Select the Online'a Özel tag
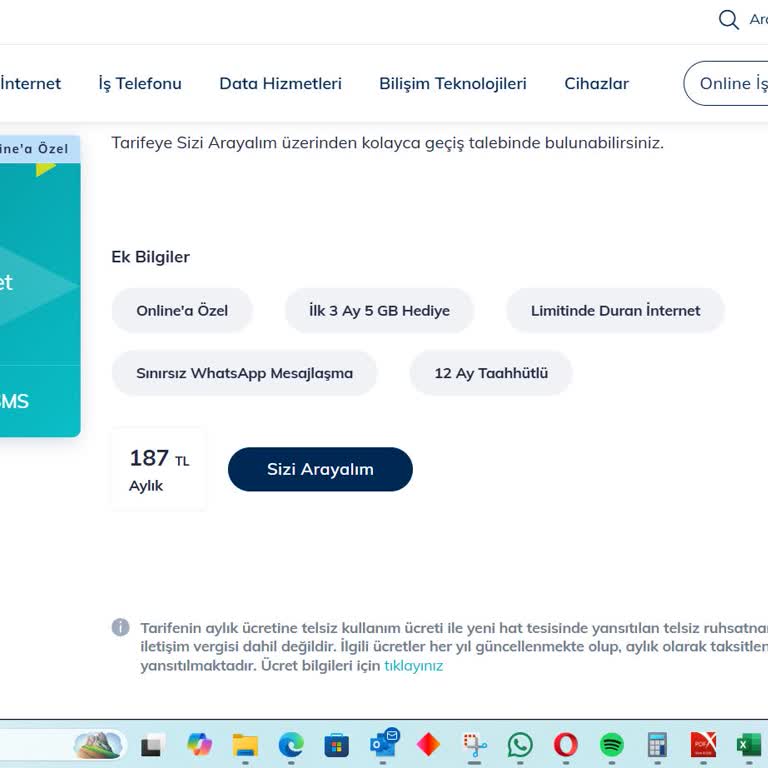This screenshot has width=768, height=768. tap(182, 311)
